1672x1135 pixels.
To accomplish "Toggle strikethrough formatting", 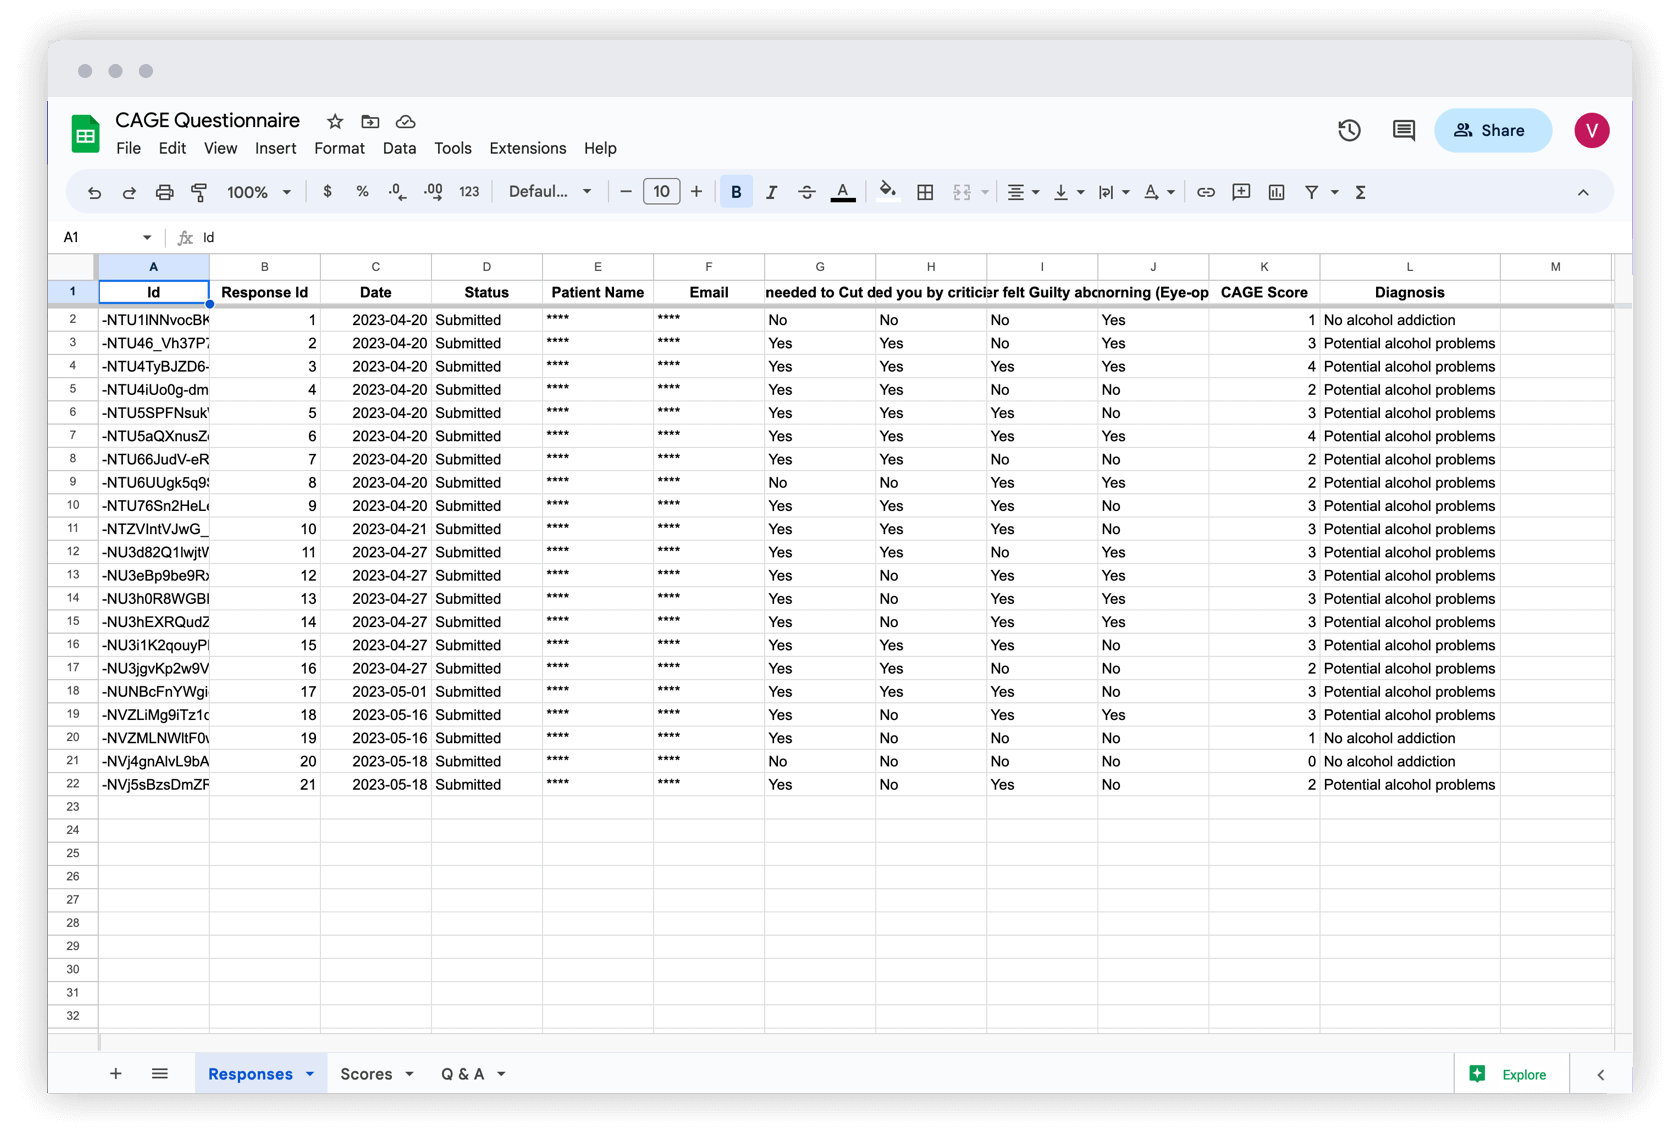I will (x=806, y=191).
